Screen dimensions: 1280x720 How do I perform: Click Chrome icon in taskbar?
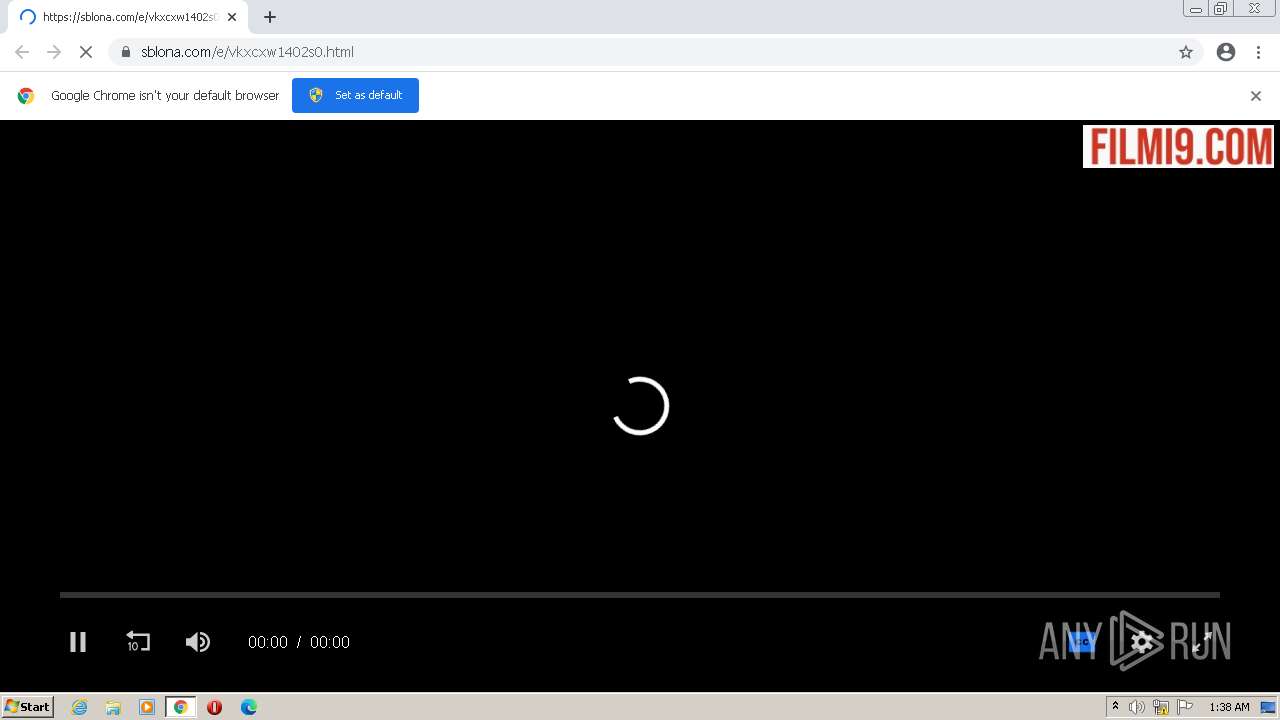[181, 707]
